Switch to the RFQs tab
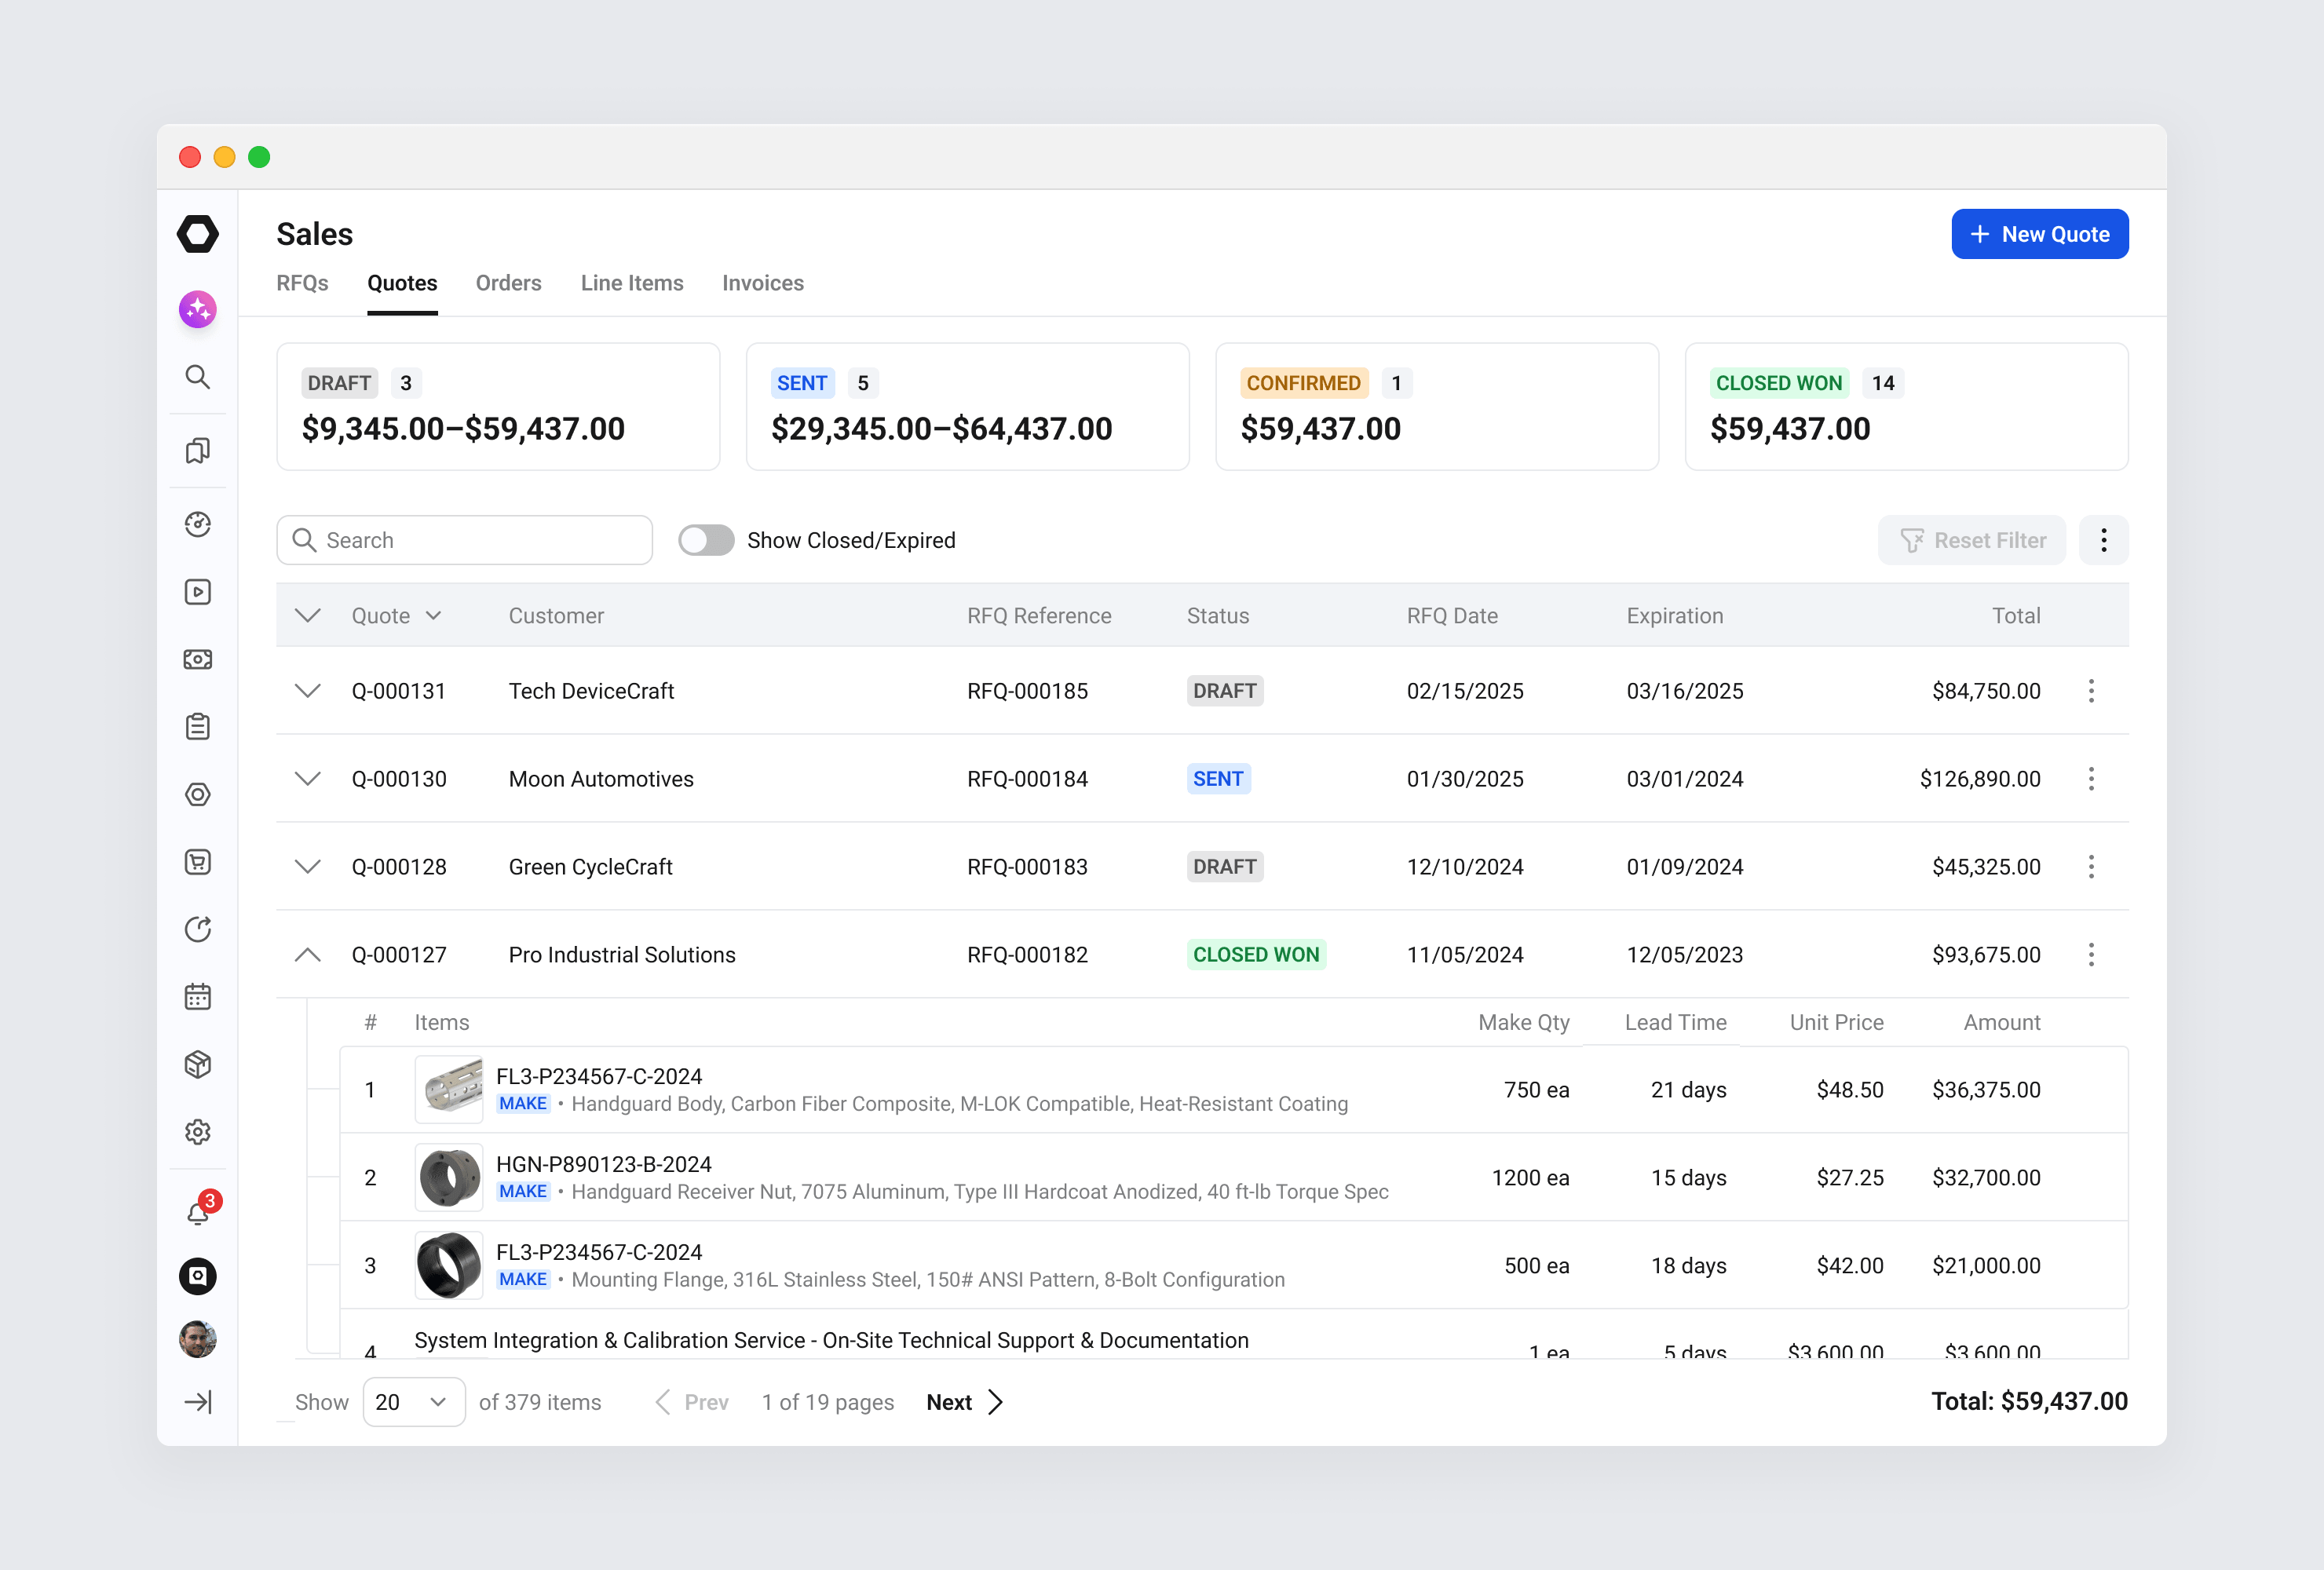Image resolution: width=2324 pixels, height=1570 pixels. pos(302,283)
